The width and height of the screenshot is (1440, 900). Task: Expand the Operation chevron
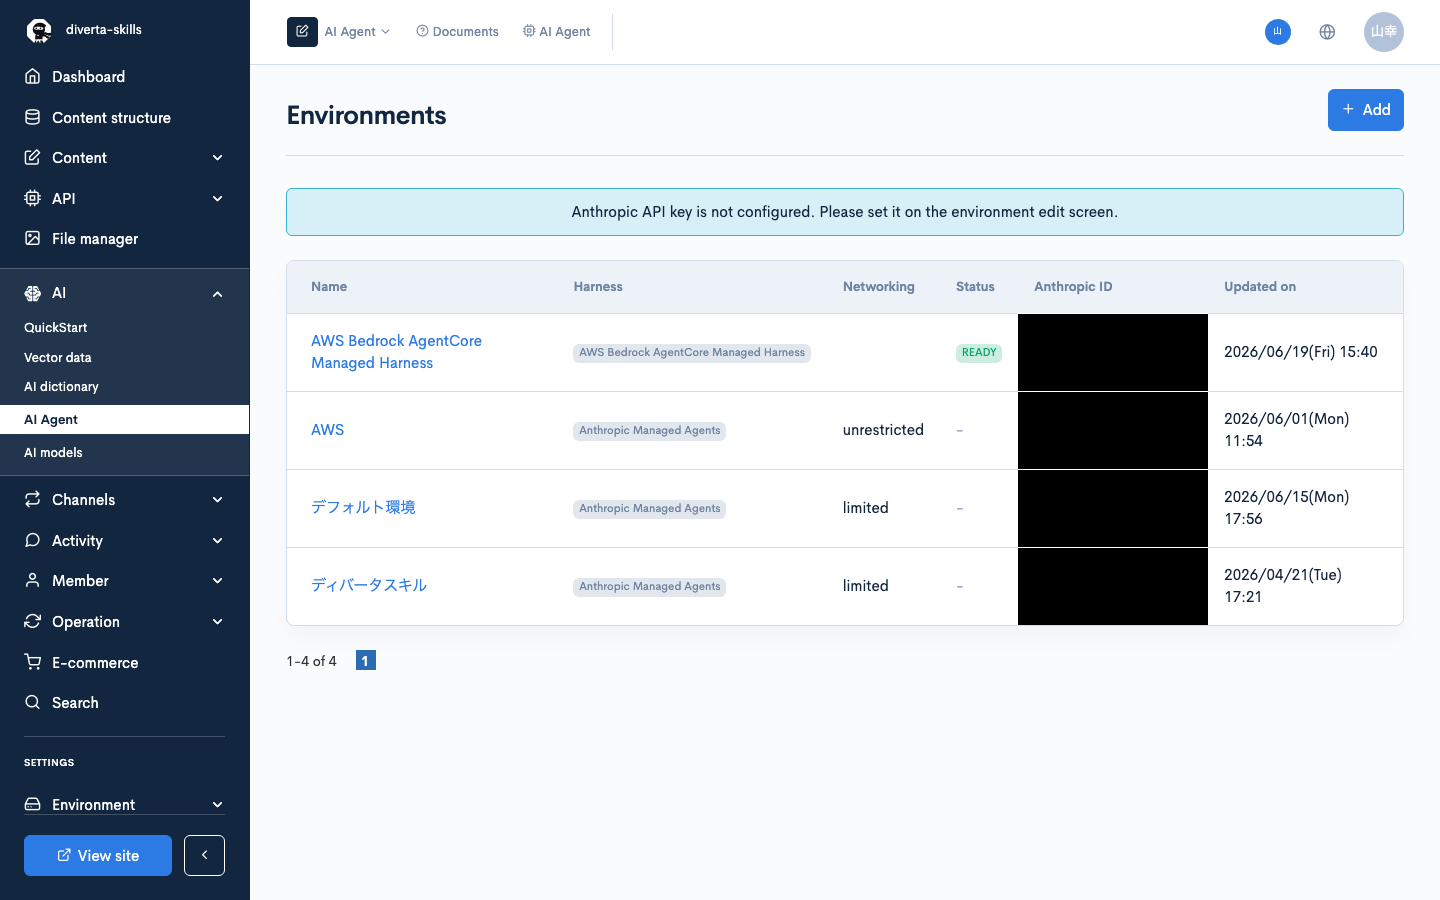point(218,621)
